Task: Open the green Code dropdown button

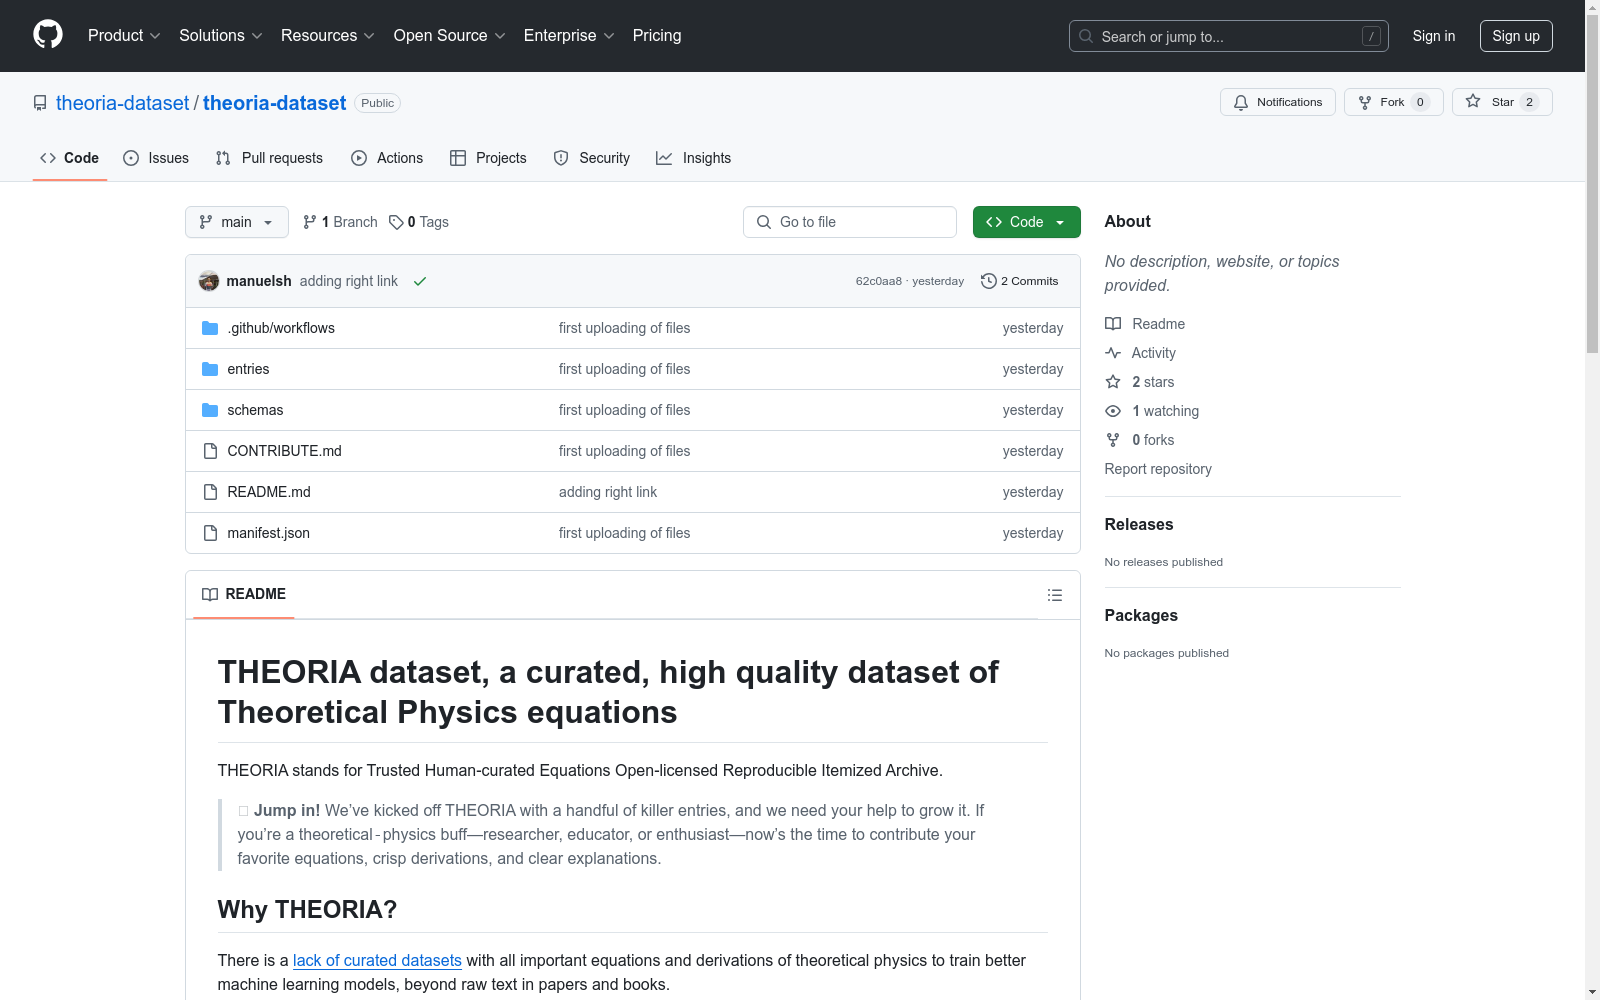Action: pyautogui.click(x=1027, y=222)
